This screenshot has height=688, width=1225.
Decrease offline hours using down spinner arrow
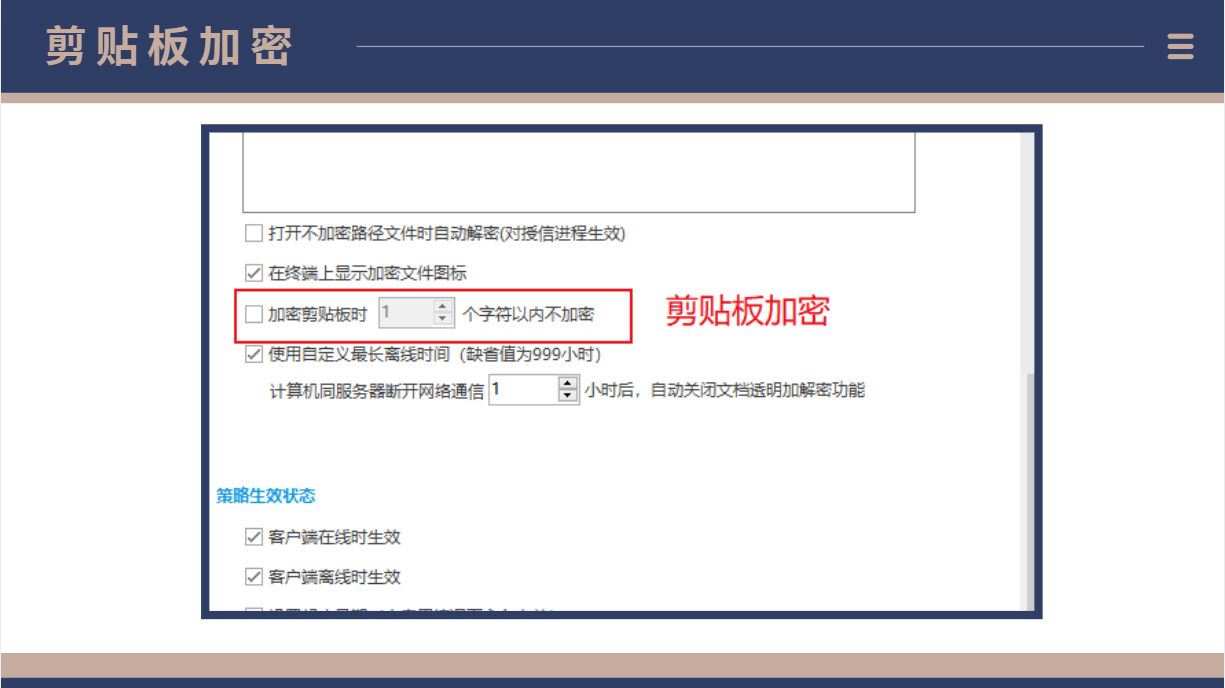568,396
